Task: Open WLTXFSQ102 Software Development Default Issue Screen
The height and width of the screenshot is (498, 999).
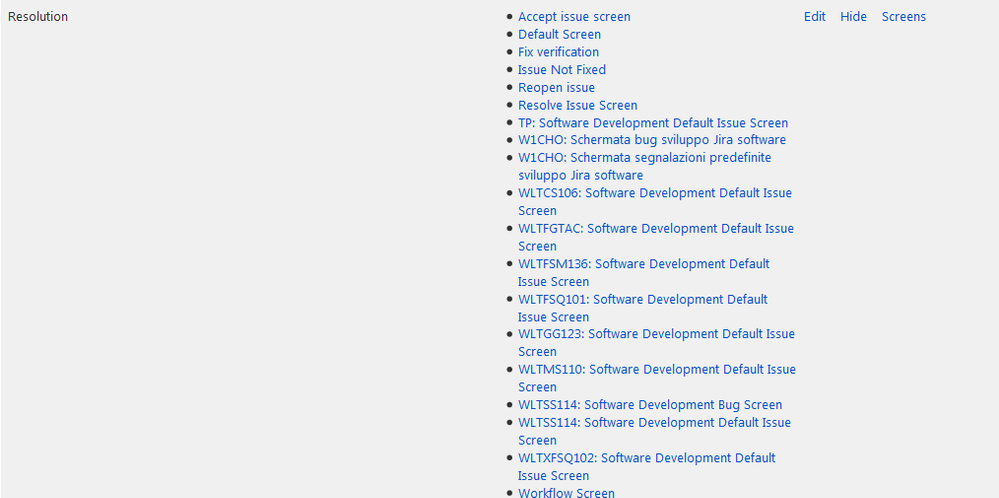Action: pos(647,467)
